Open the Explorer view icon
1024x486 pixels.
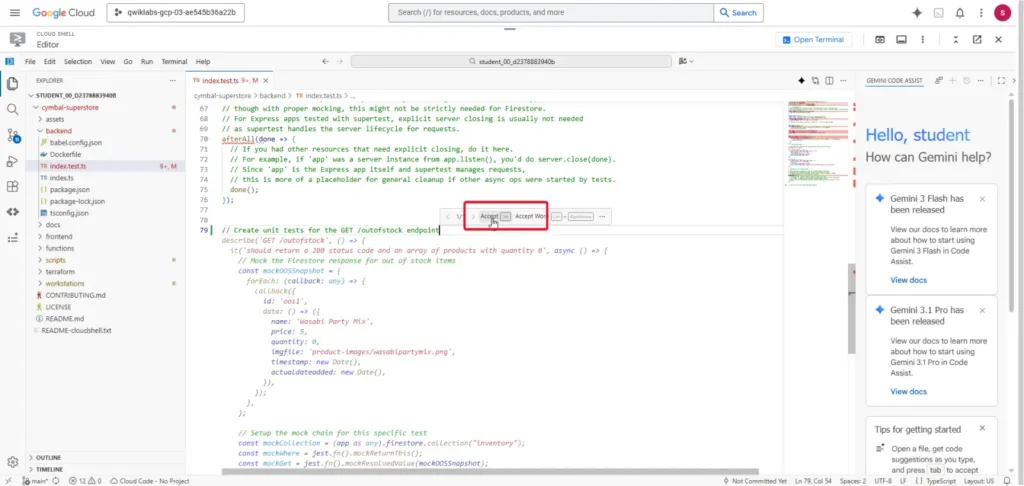tap(13, 83)
